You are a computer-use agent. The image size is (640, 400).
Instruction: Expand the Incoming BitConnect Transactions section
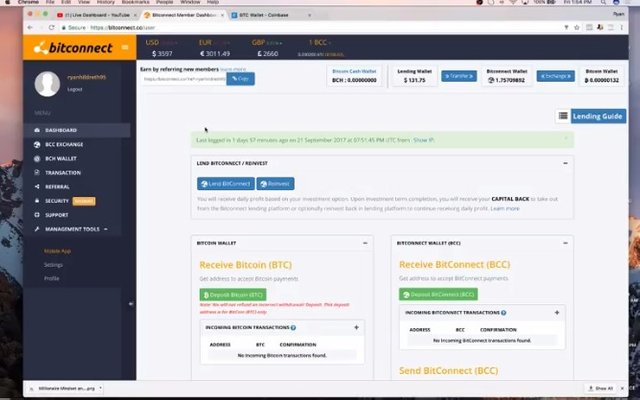tap(557, 313)
